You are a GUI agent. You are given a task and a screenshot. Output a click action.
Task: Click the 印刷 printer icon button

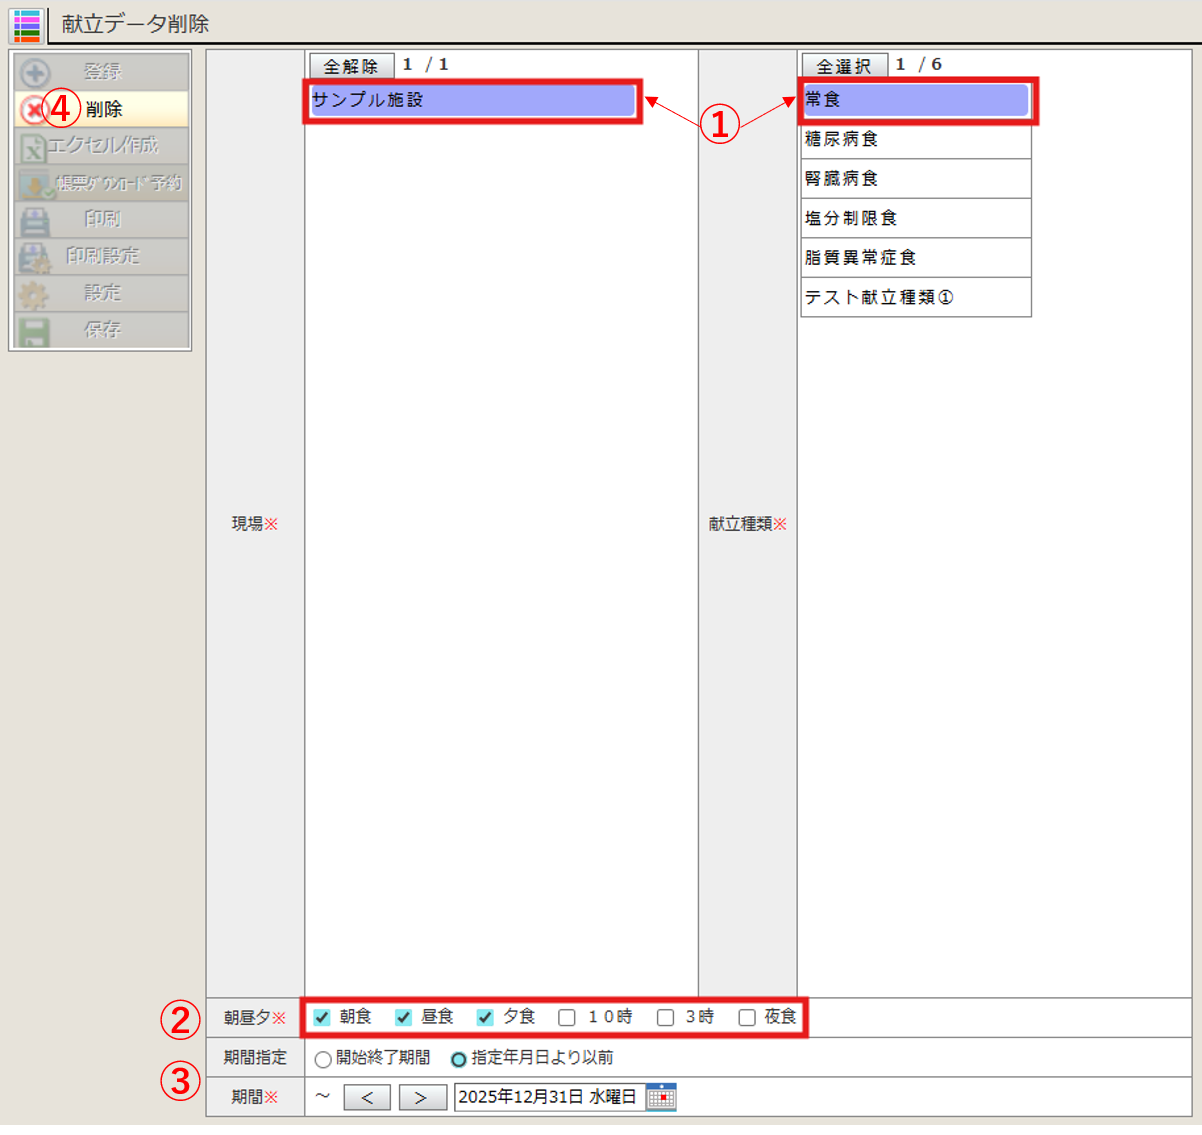(35, 220)
